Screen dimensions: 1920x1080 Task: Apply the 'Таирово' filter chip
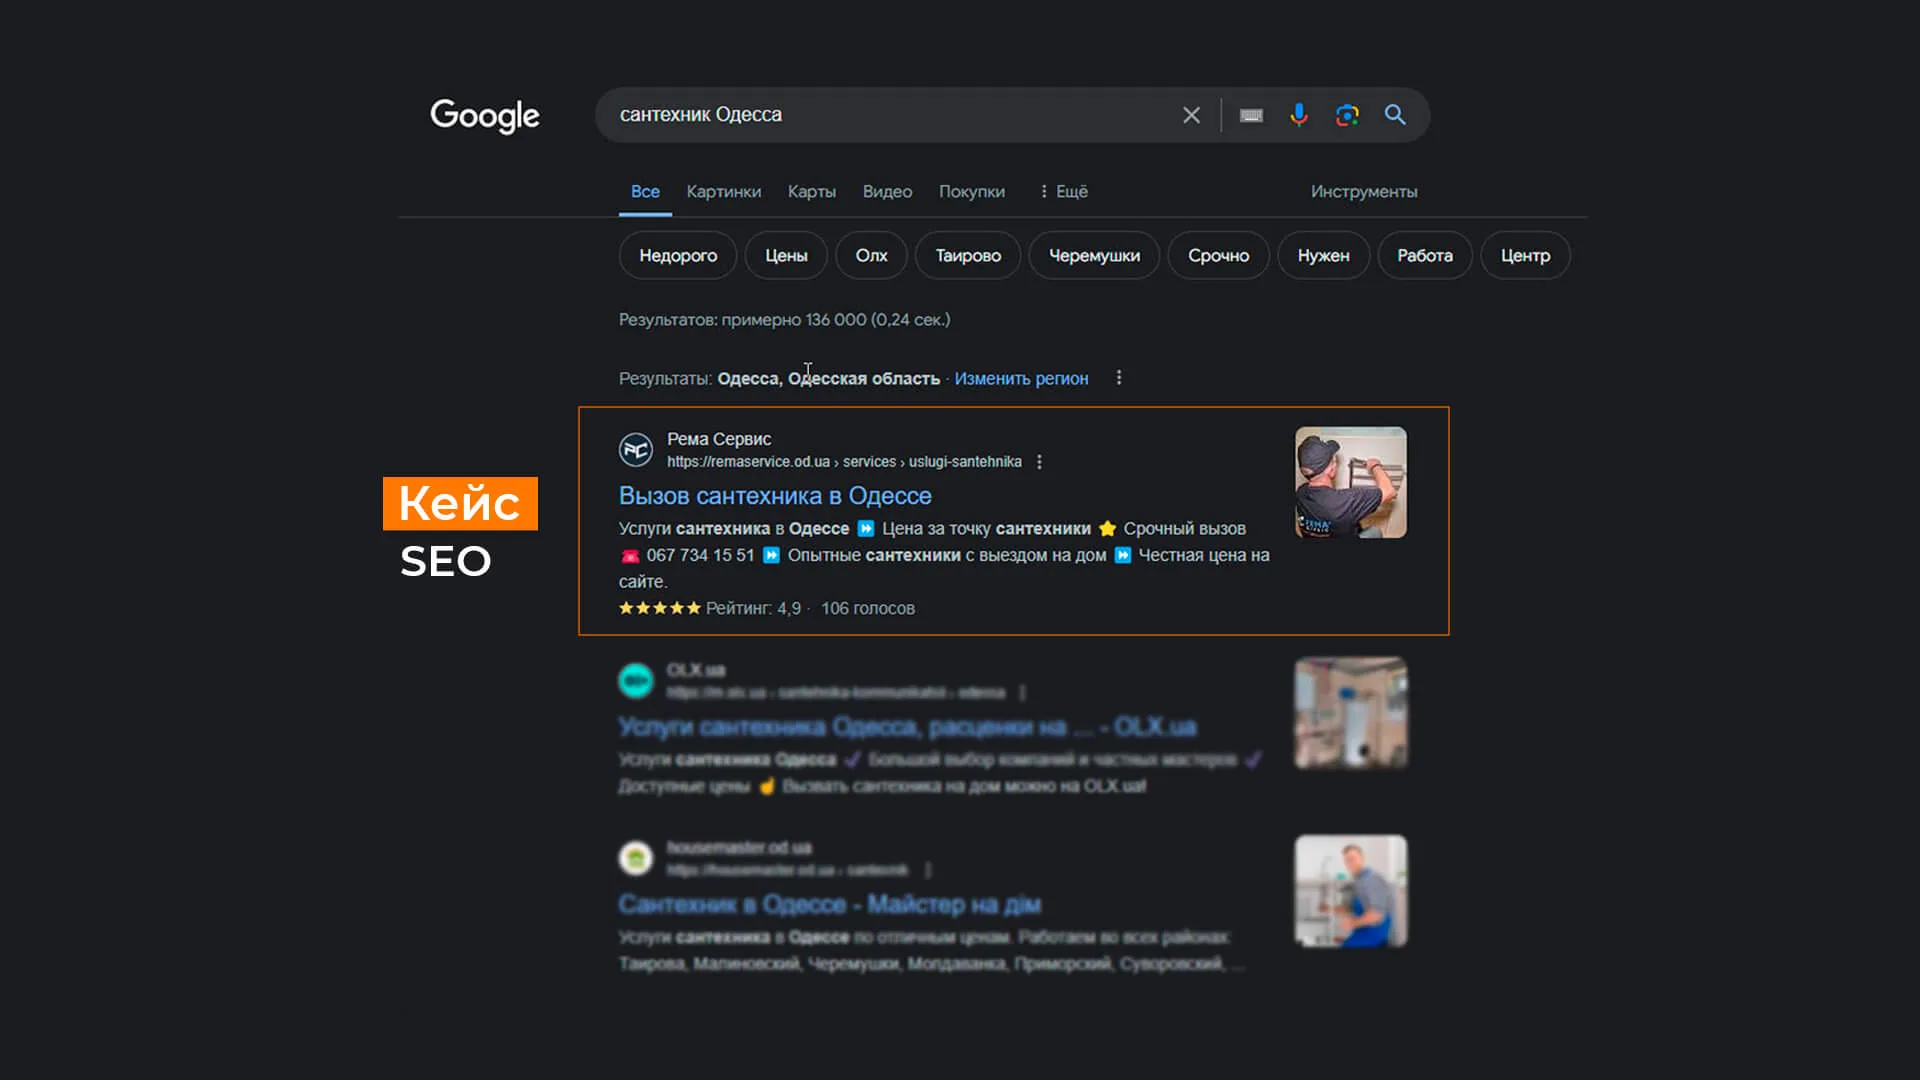968,256
